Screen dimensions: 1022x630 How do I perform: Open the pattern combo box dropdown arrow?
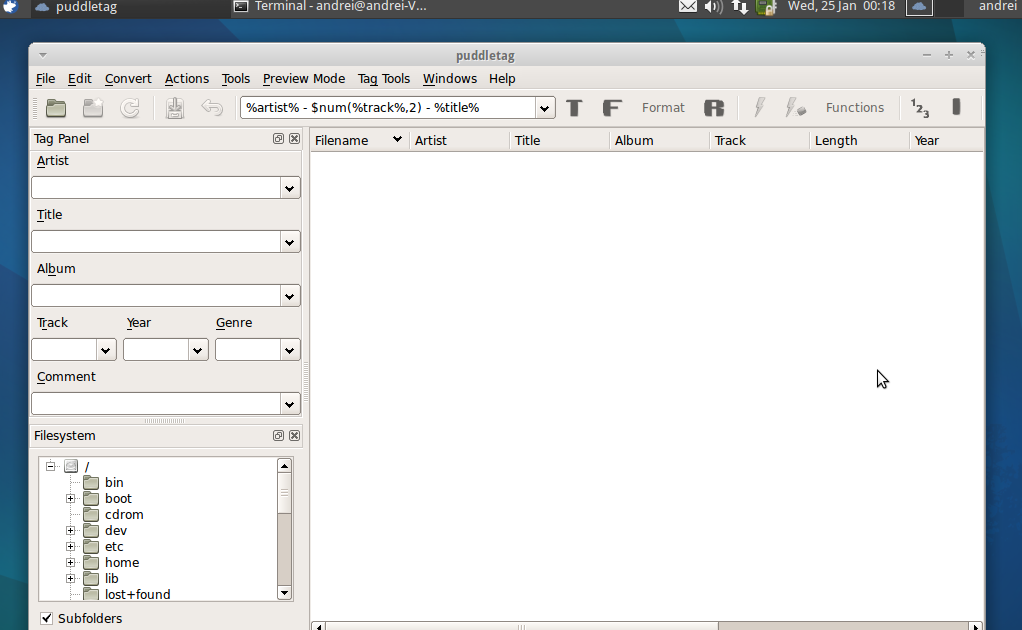545,108
